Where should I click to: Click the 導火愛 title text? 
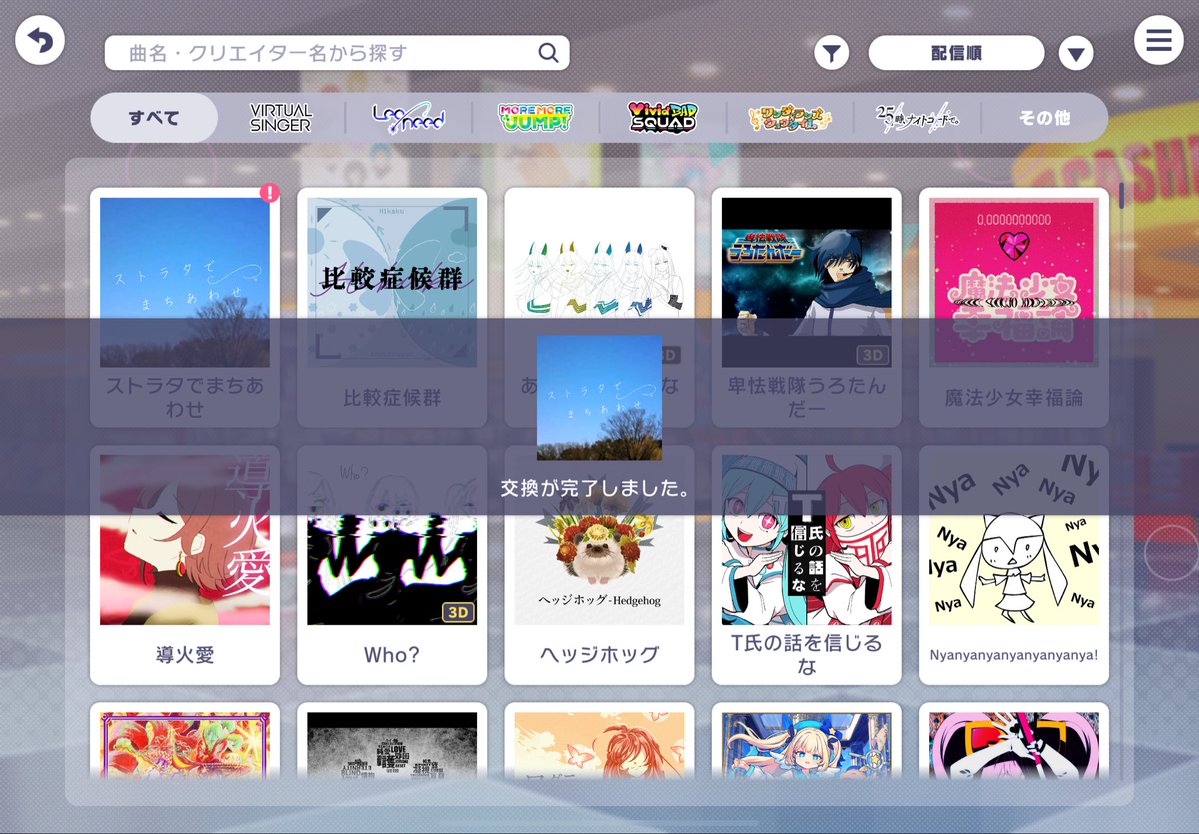click(185, 655)
